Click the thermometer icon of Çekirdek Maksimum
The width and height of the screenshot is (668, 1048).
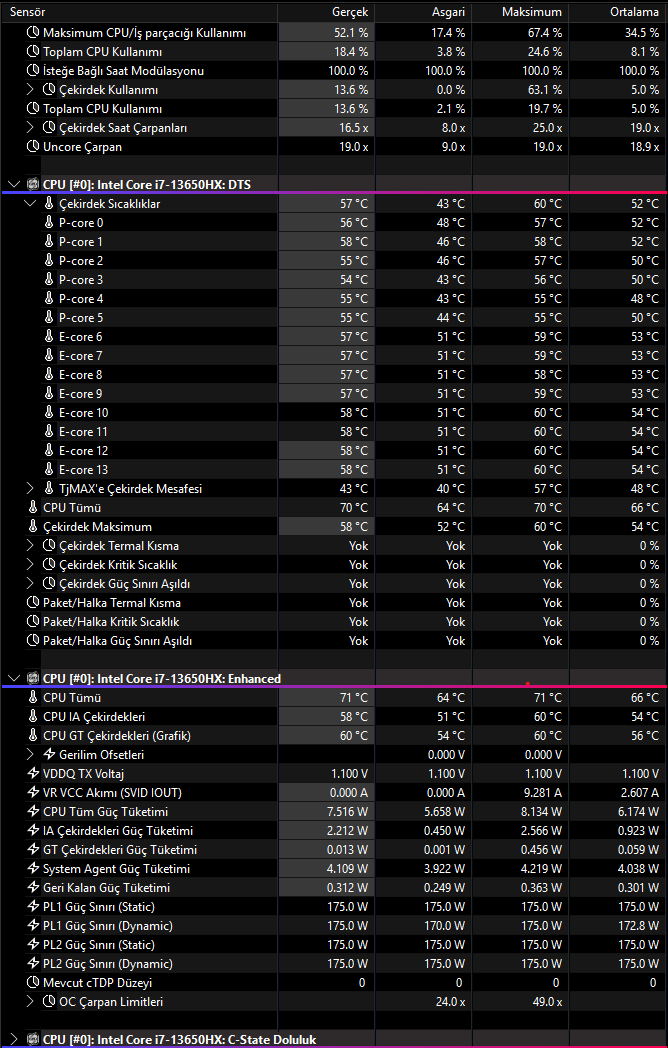33,526
